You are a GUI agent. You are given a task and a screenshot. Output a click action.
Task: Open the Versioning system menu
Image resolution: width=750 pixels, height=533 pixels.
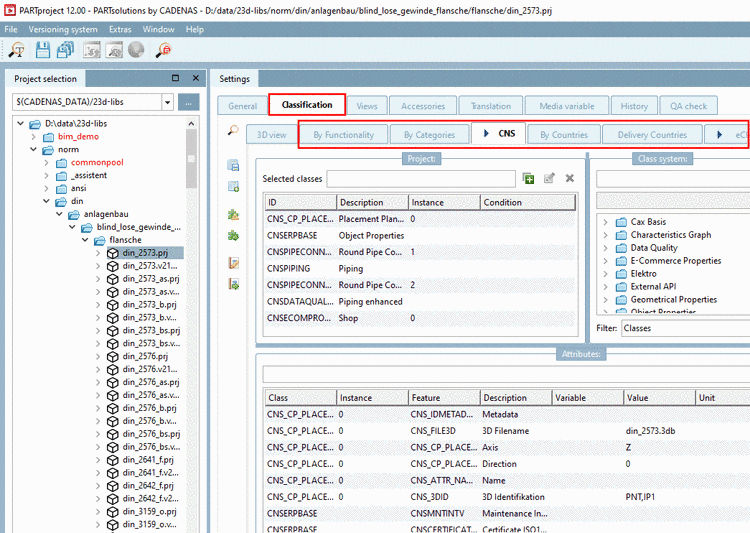(x=63, y=29)
